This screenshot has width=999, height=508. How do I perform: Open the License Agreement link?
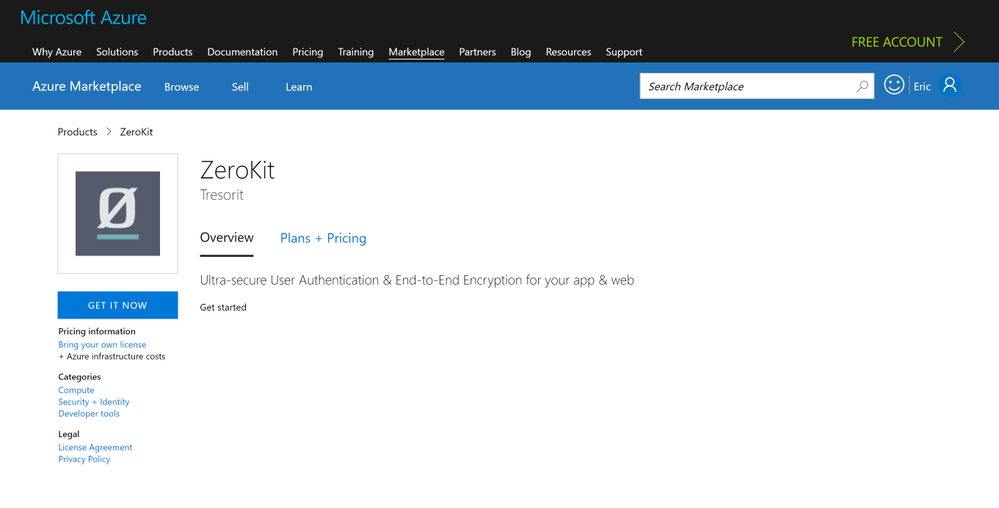(x=96, y=447)
